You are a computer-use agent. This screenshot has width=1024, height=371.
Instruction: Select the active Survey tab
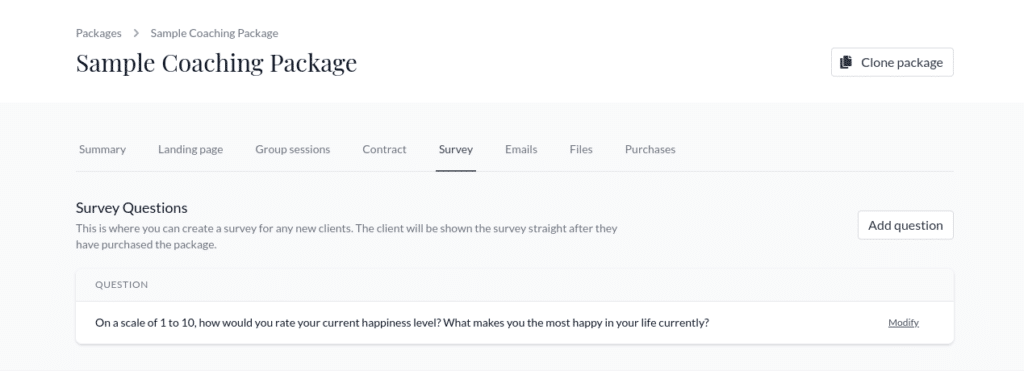(x=456, y=150)
